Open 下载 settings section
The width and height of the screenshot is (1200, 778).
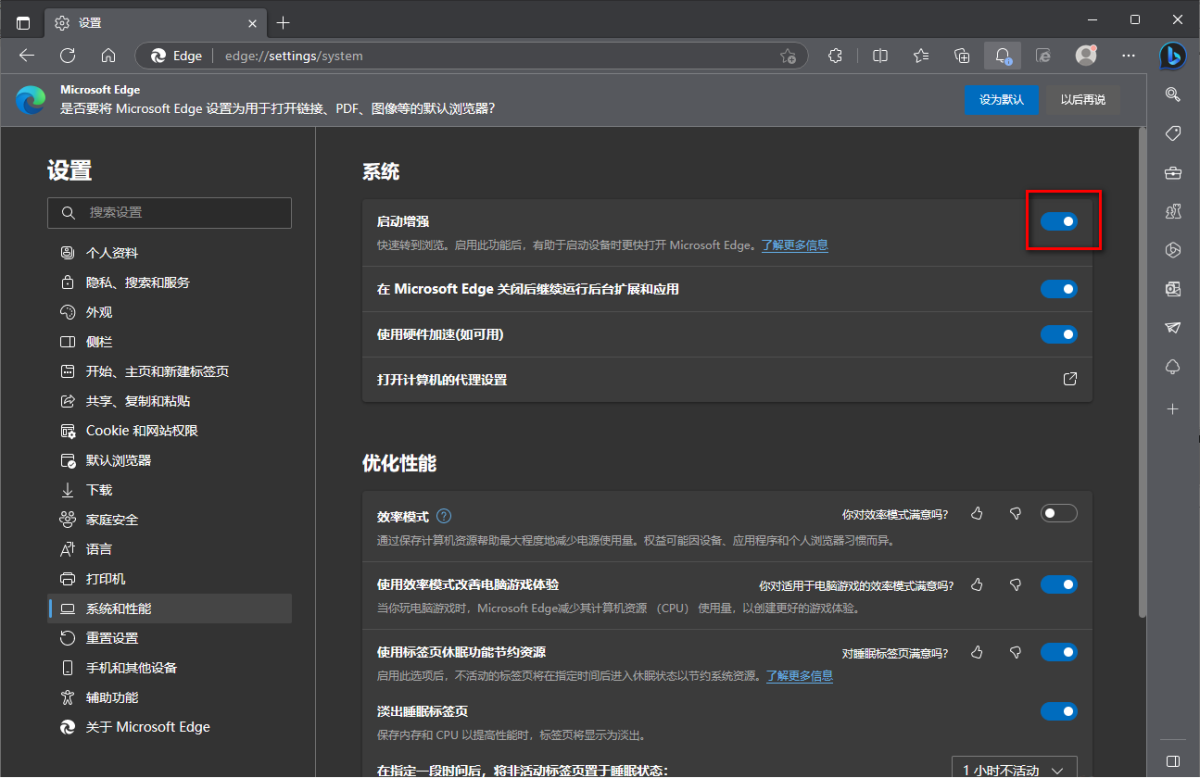coord(169,490)
